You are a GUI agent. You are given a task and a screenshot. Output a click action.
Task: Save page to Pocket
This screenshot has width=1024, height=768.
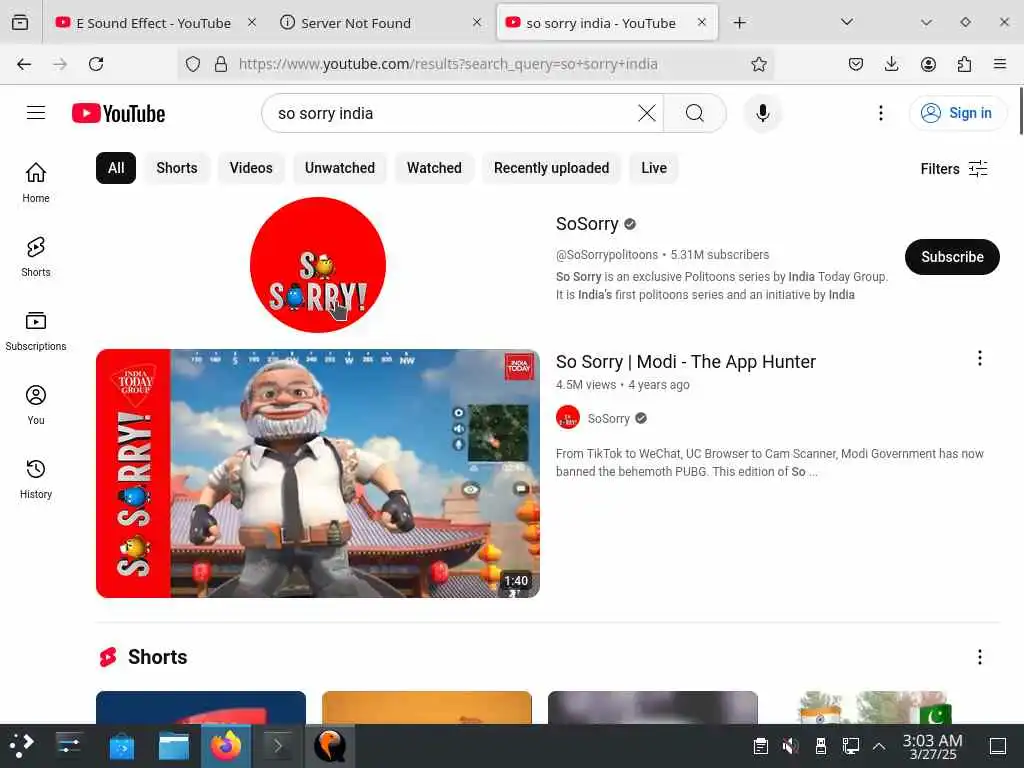(856, 64)
